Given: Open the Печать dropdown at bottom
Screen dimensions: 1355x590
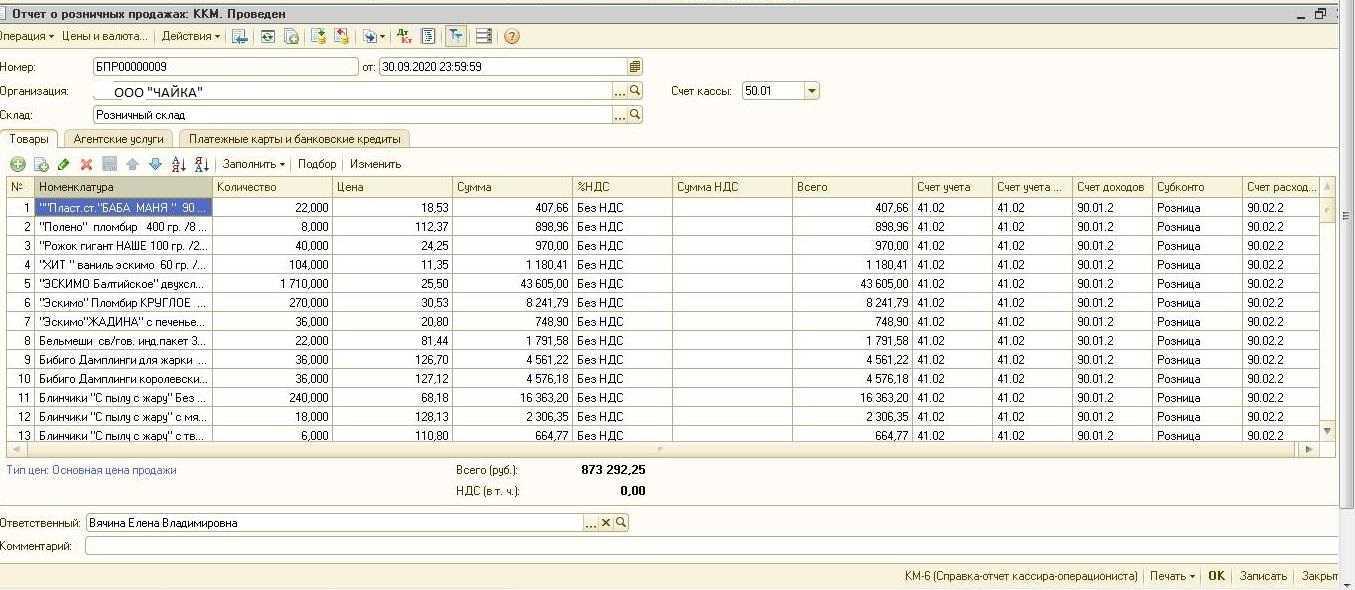Looking at the screenshot, I should (1172, 576).
